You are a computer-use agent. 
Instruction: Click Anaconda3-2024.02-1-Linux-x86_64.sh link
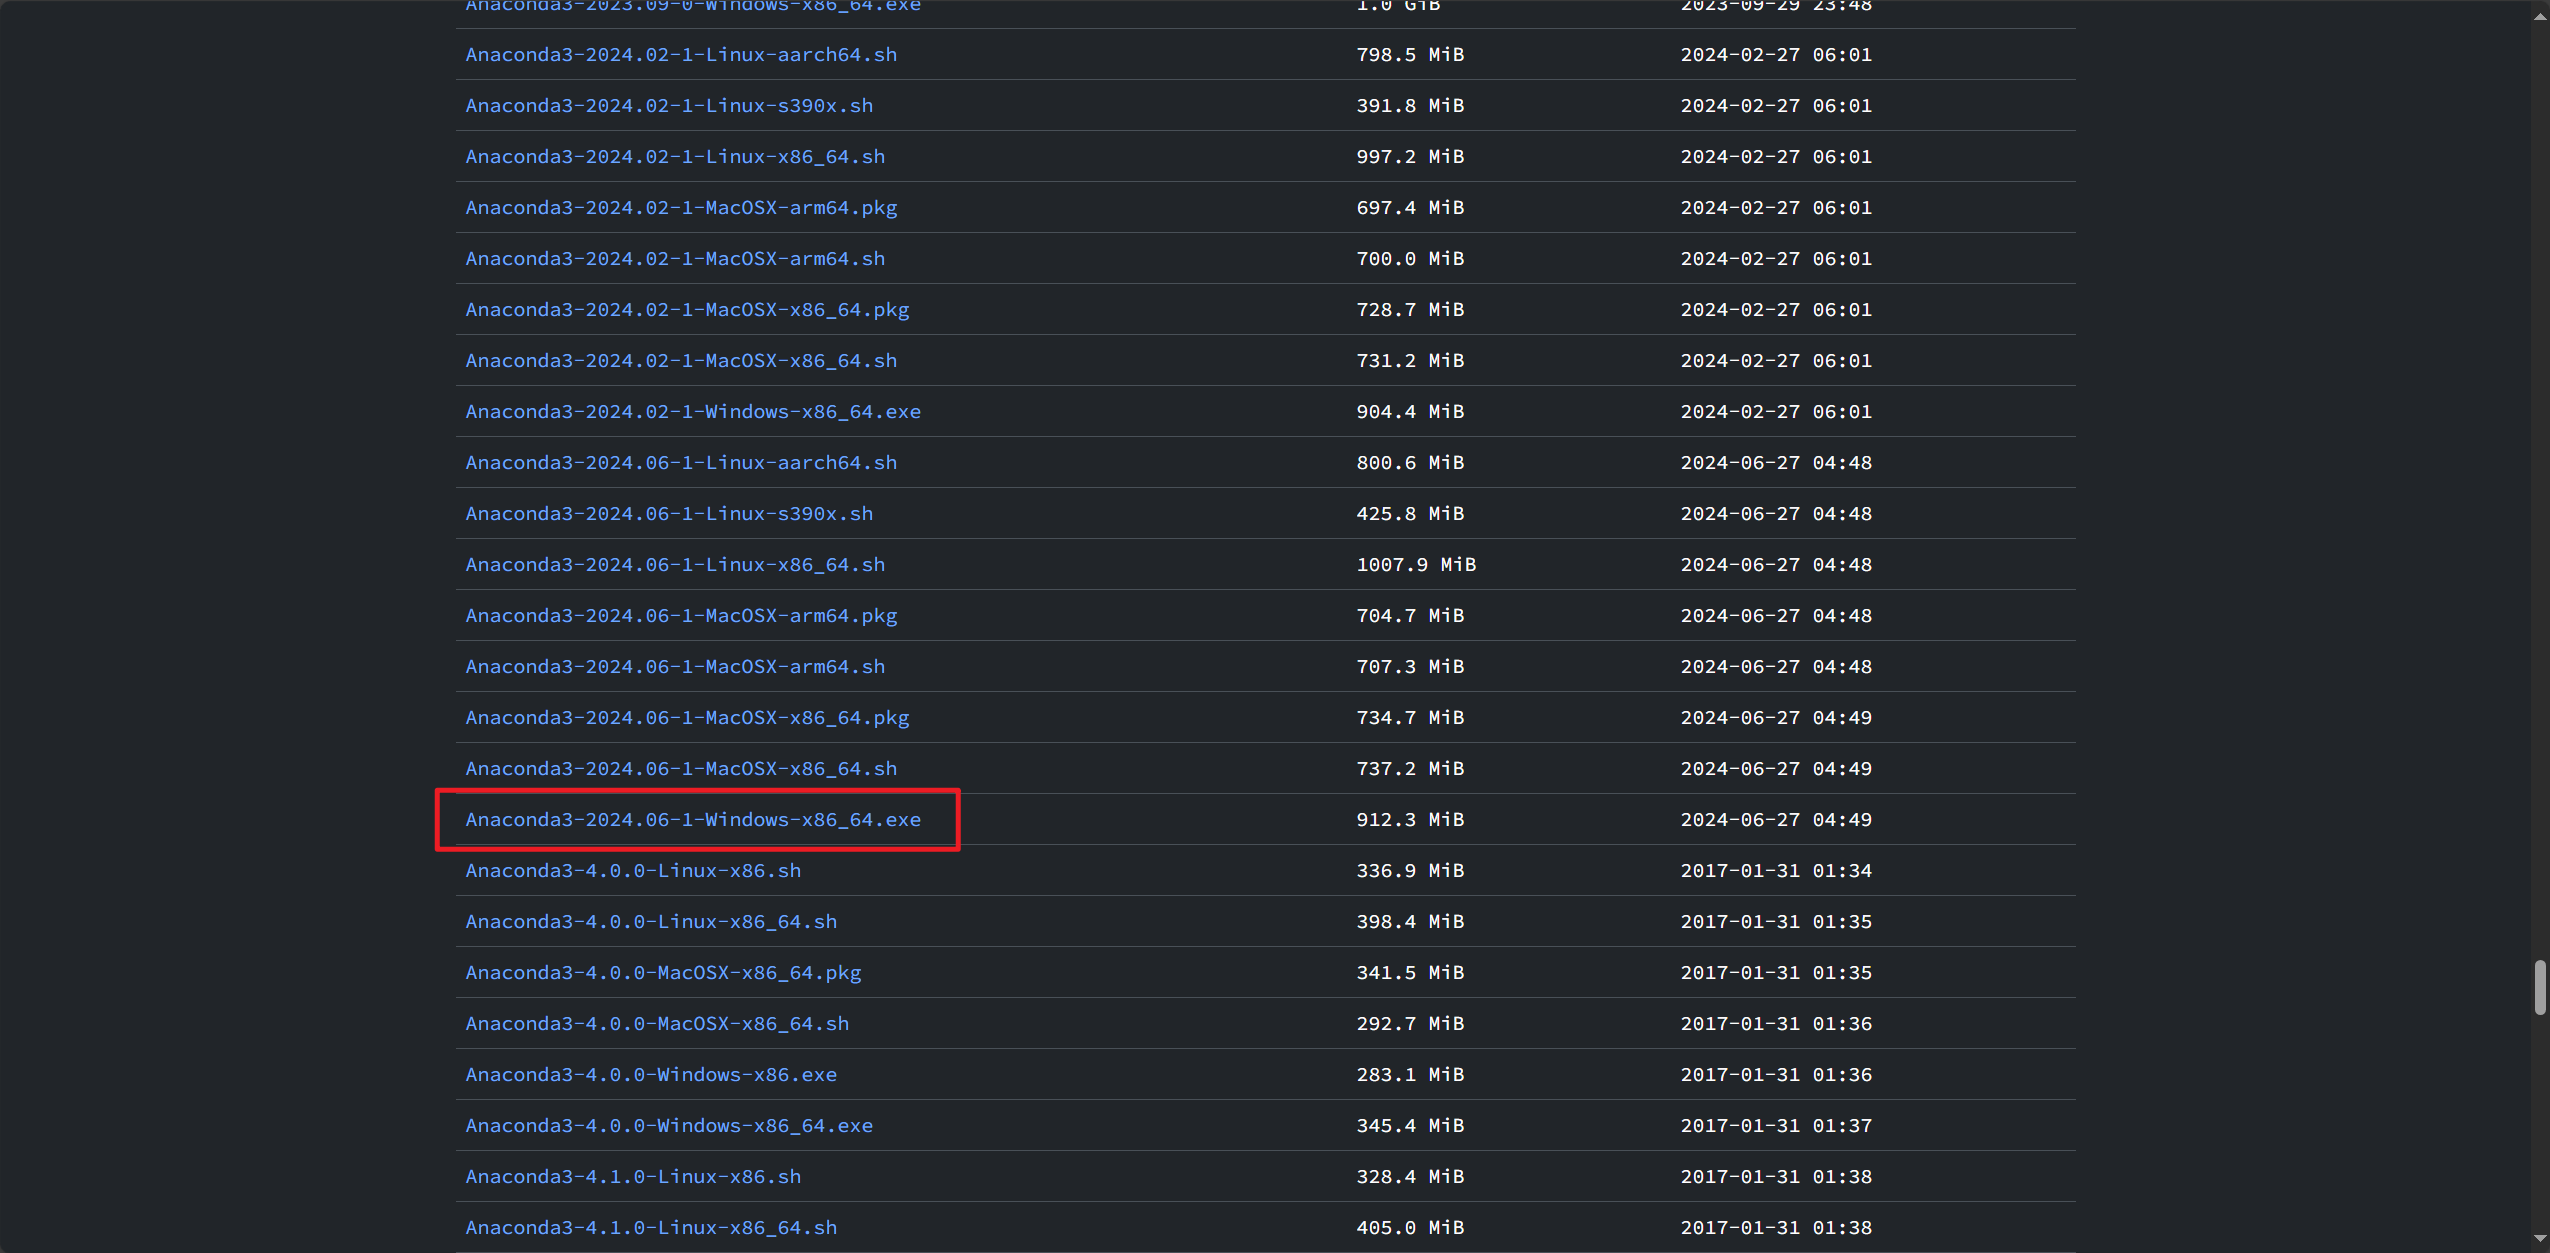click(x=675, y=157)
